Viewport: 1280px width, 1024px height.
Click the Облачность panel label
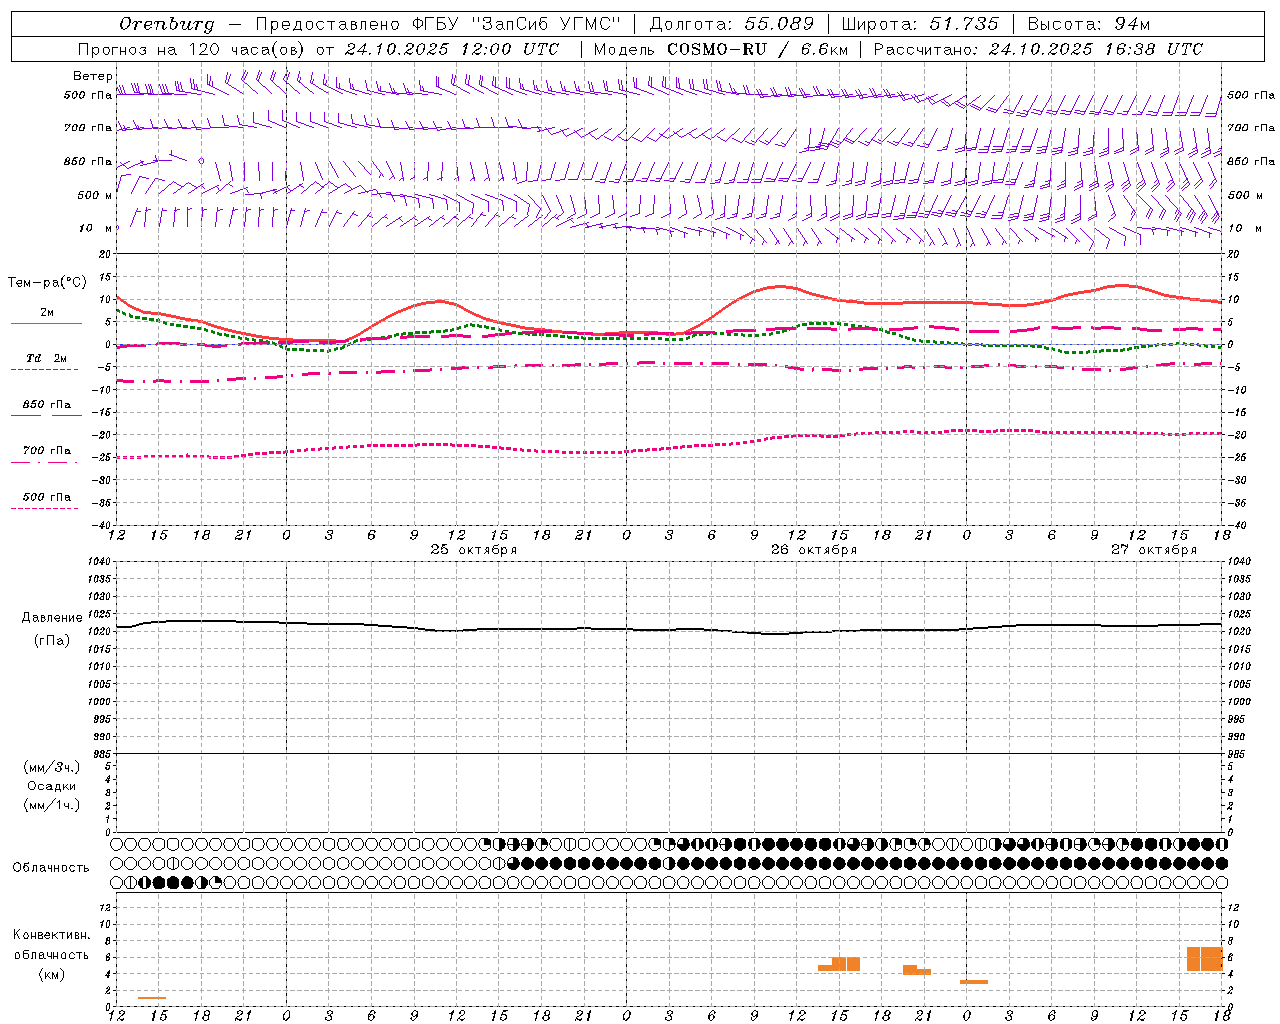tap(51, 868)
